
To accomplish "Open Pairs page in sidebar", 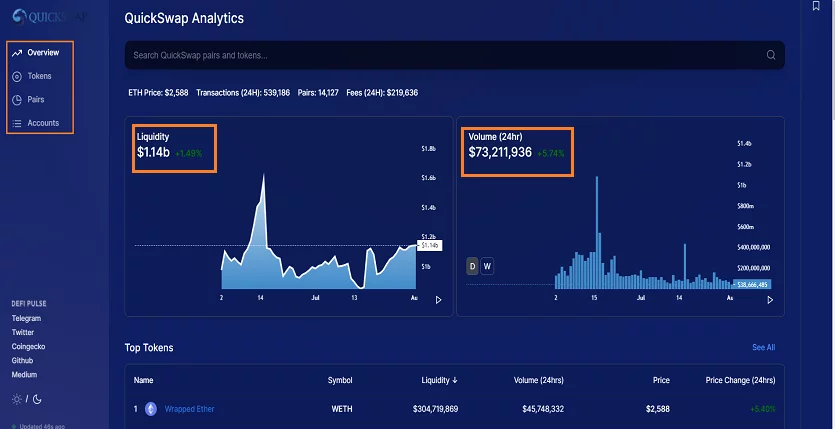I will pos(35,100).
